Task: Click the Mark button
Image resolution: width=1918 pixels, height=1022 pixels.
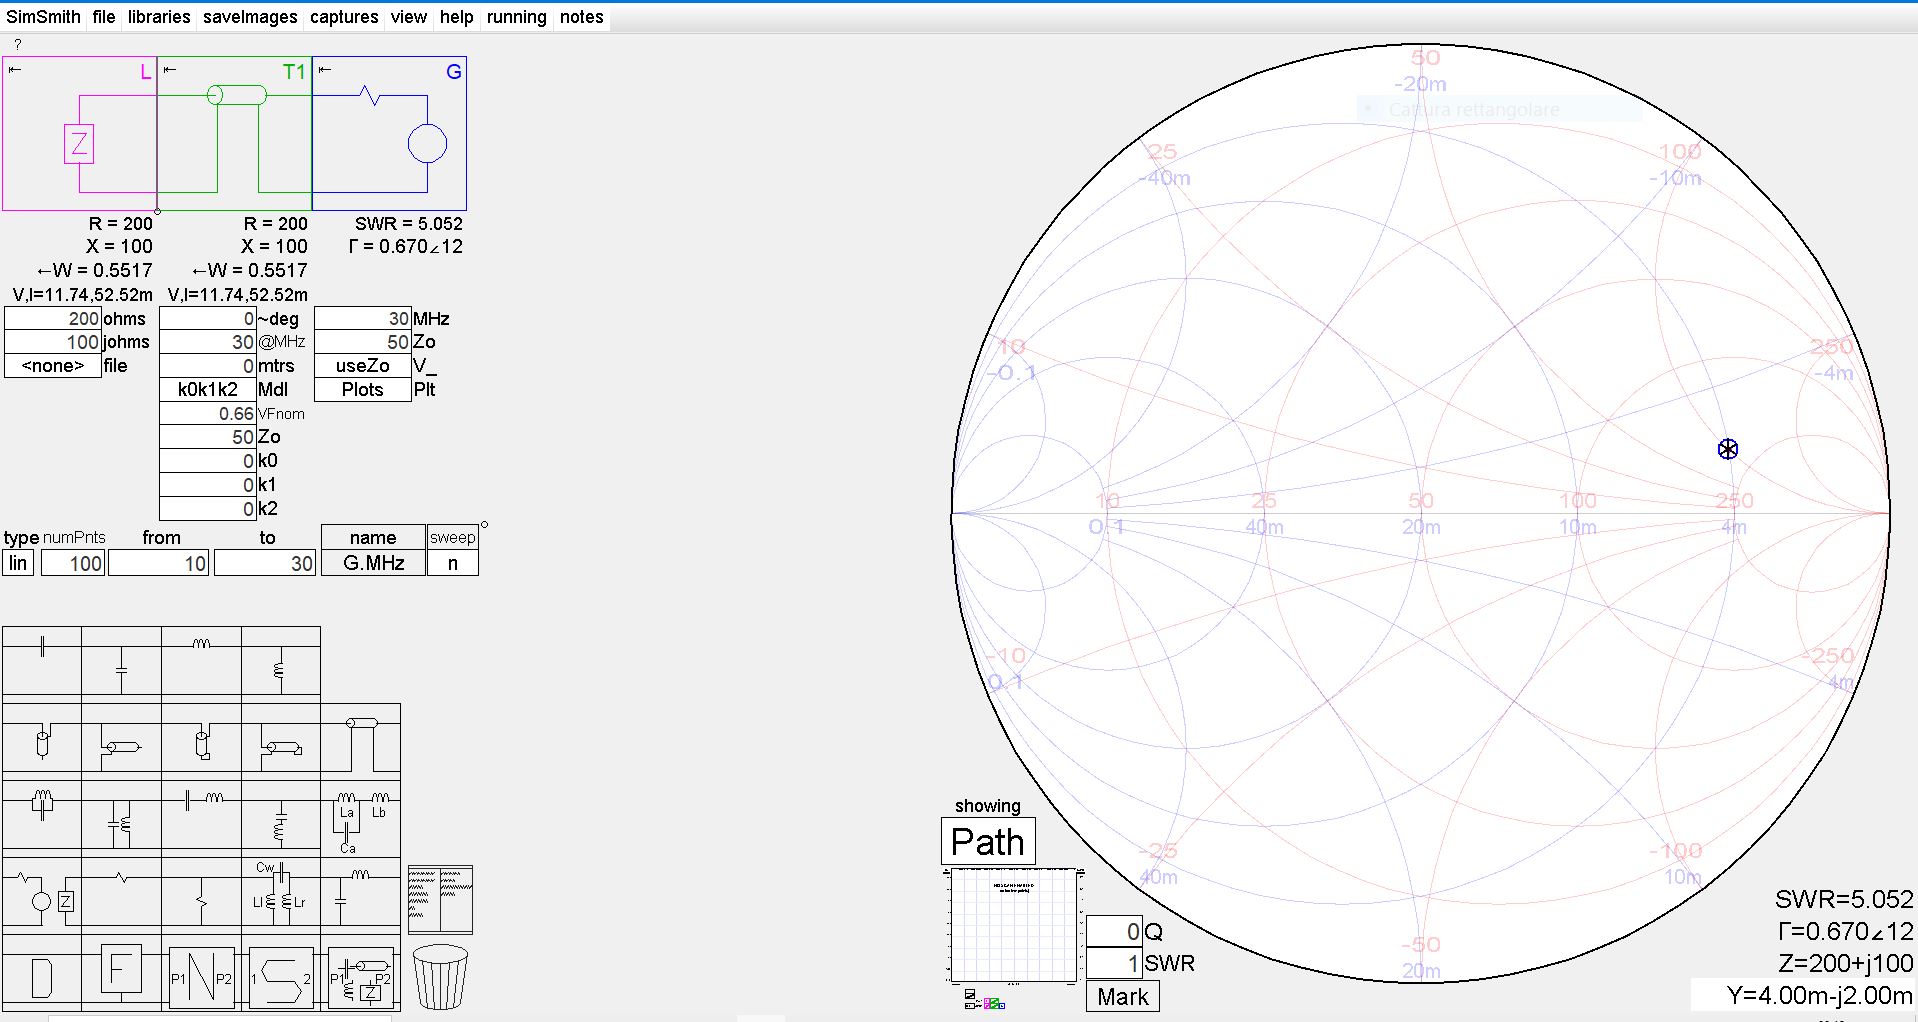Action: tap(1123, 997)
